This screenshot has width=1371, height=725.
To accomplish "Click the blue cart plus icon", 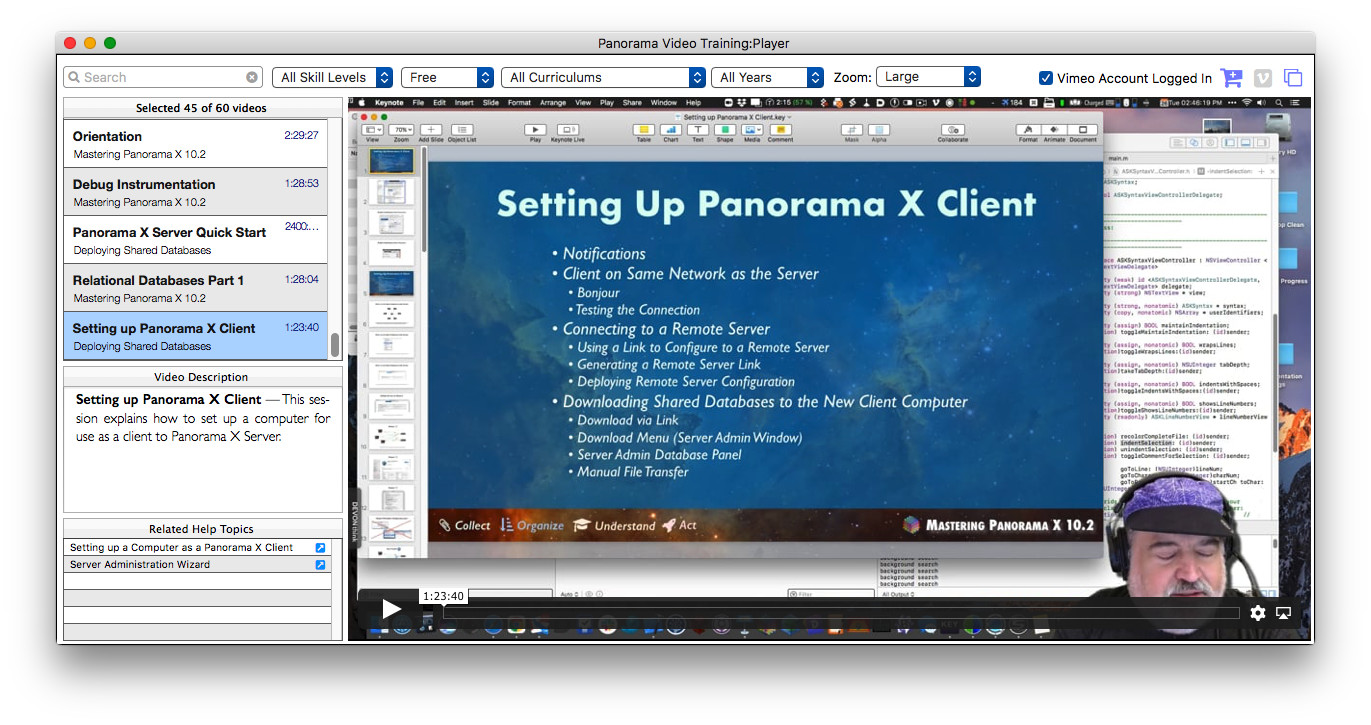I will (x=1232, y=78).
